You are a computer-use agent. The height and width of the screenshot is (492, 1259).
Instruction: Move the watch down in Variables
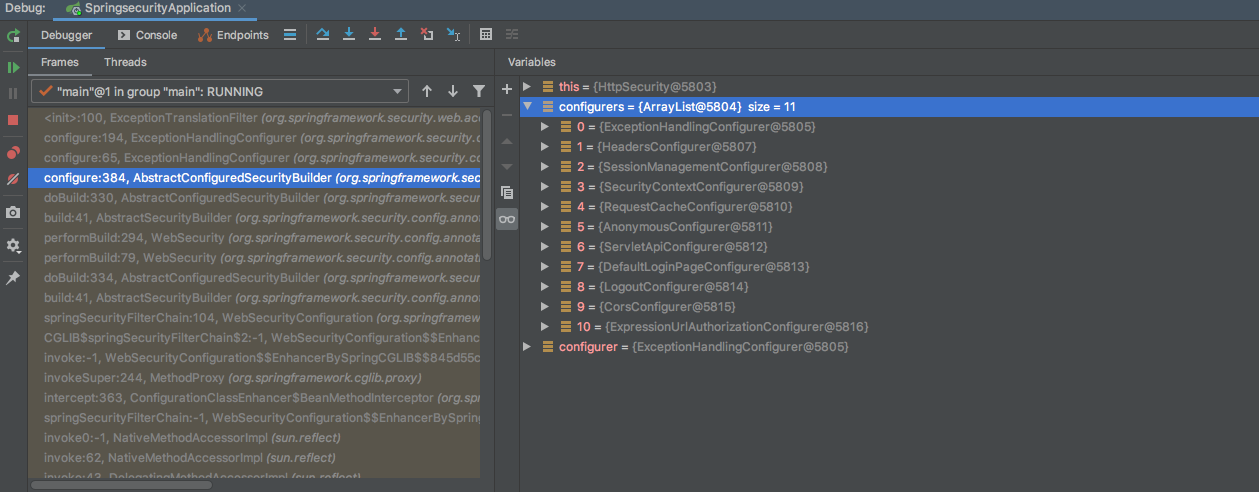(507, 166)
